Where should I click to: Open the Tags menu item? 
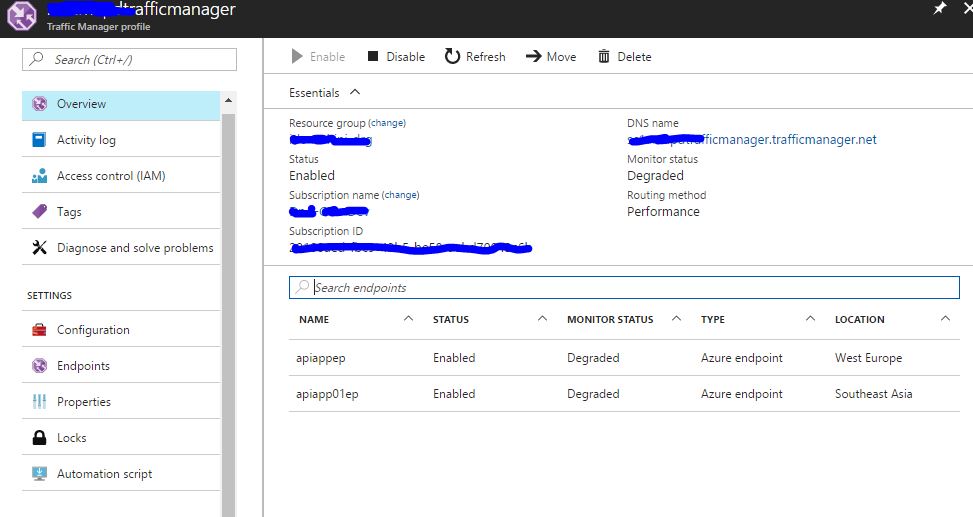(x=121, y=212)
